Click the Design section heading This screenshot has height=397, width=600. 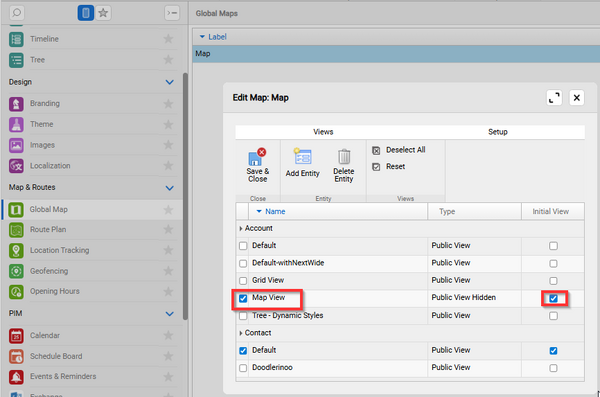20,82
